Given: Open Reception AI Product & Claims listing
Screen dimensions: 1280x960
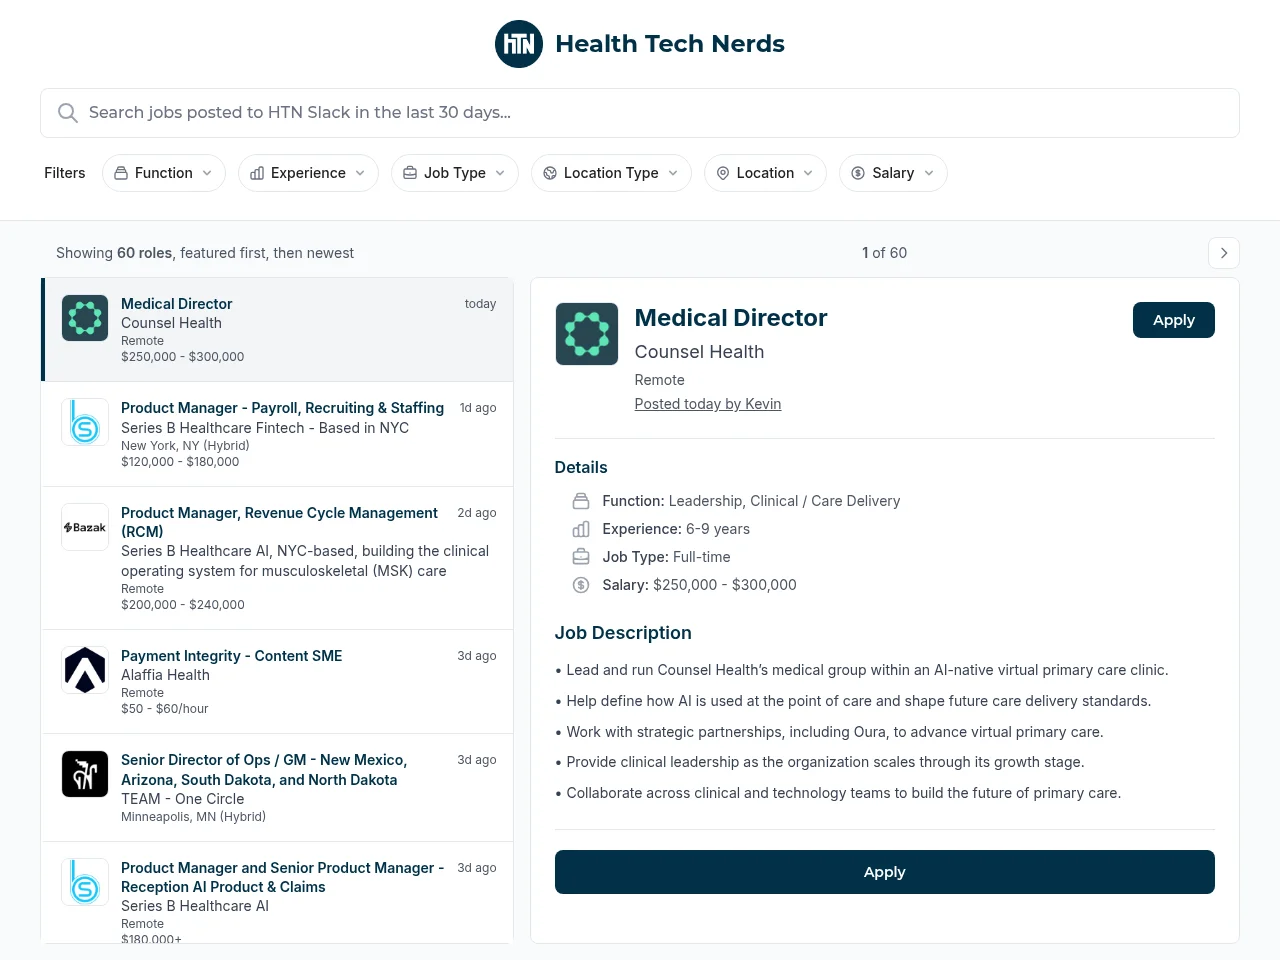Looking at the screenshot, I should 277,892.
